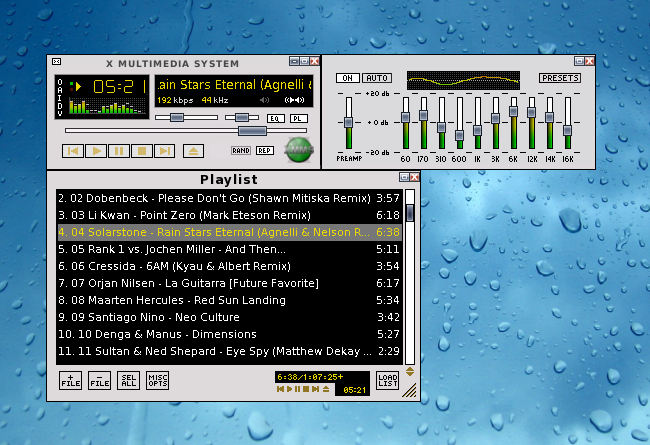Image resolution: width=650 pixels, height=445 pixels.
Task: Toggle RAND shuffle mode
Action: tap(241, 151)
